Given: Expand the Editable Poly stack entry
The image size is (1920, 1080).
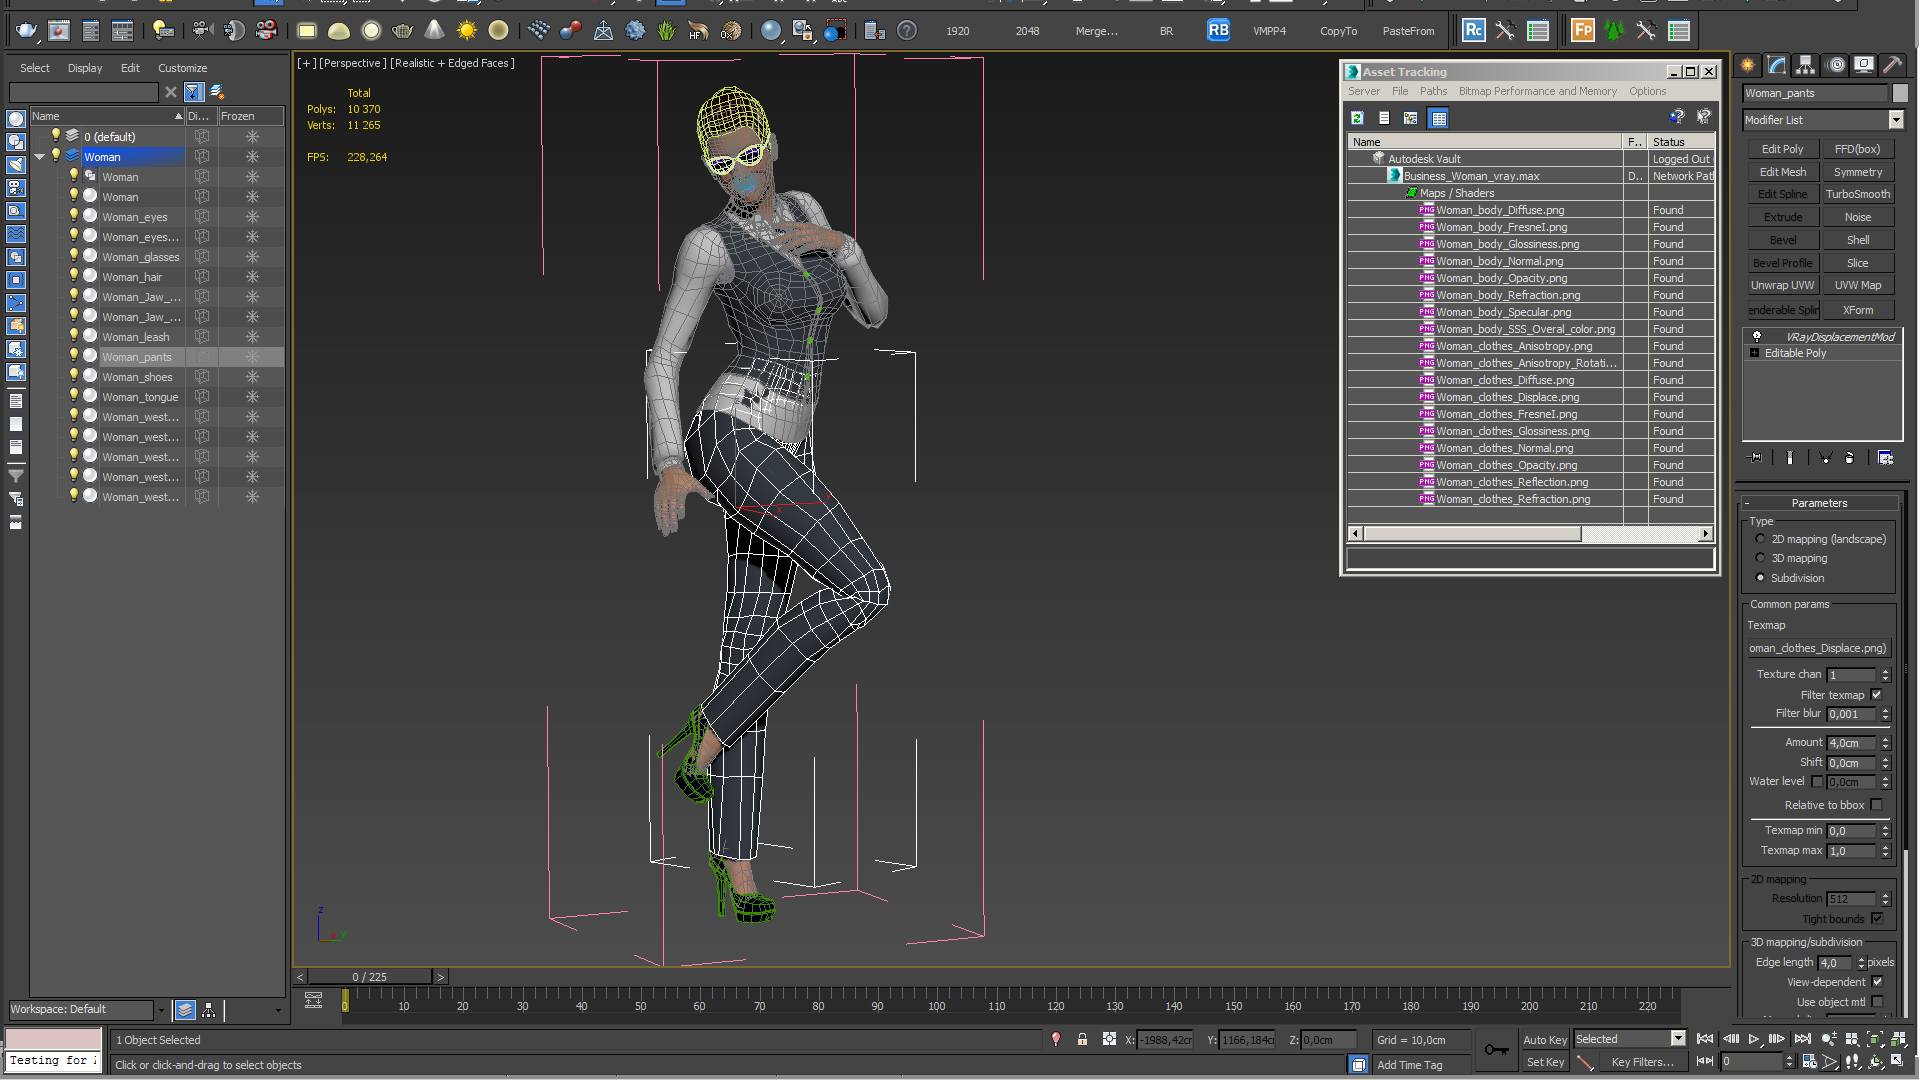Looking at the screenshot, I should pyautogui.click(x=1755, y=353).
